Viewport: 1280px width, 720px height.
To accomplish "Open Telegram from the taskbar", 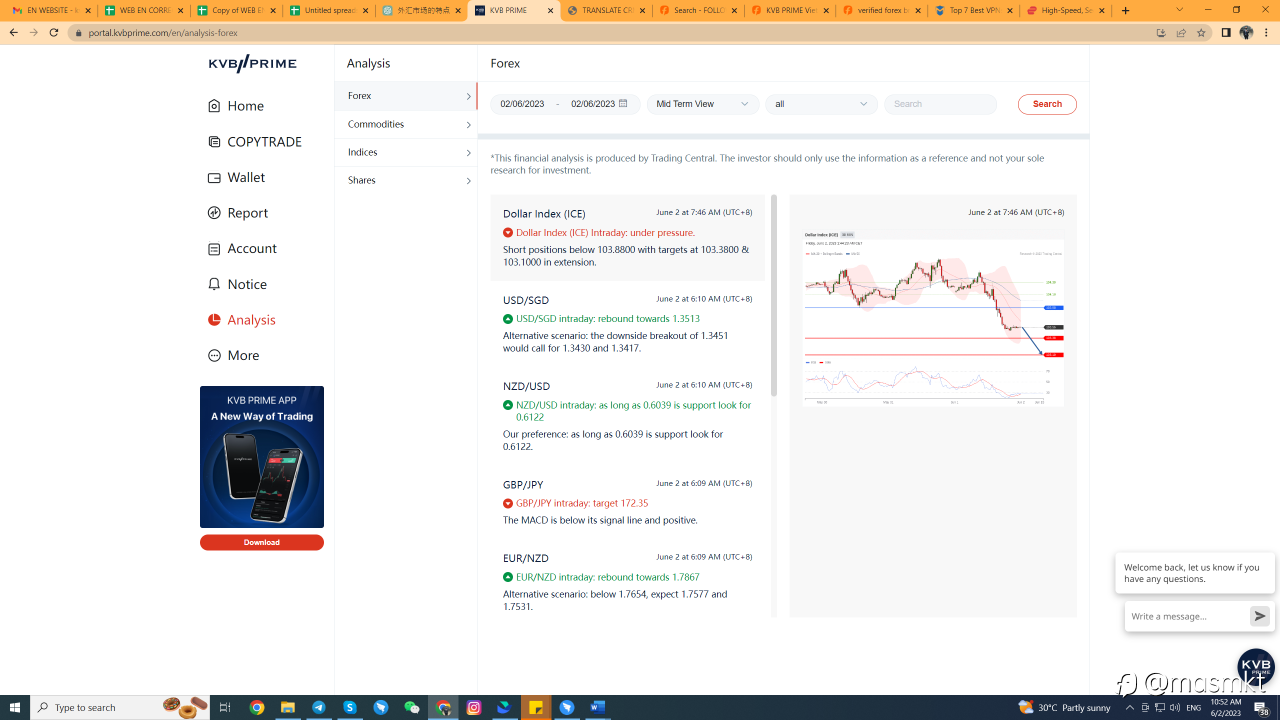I will [x=319, y=708].
